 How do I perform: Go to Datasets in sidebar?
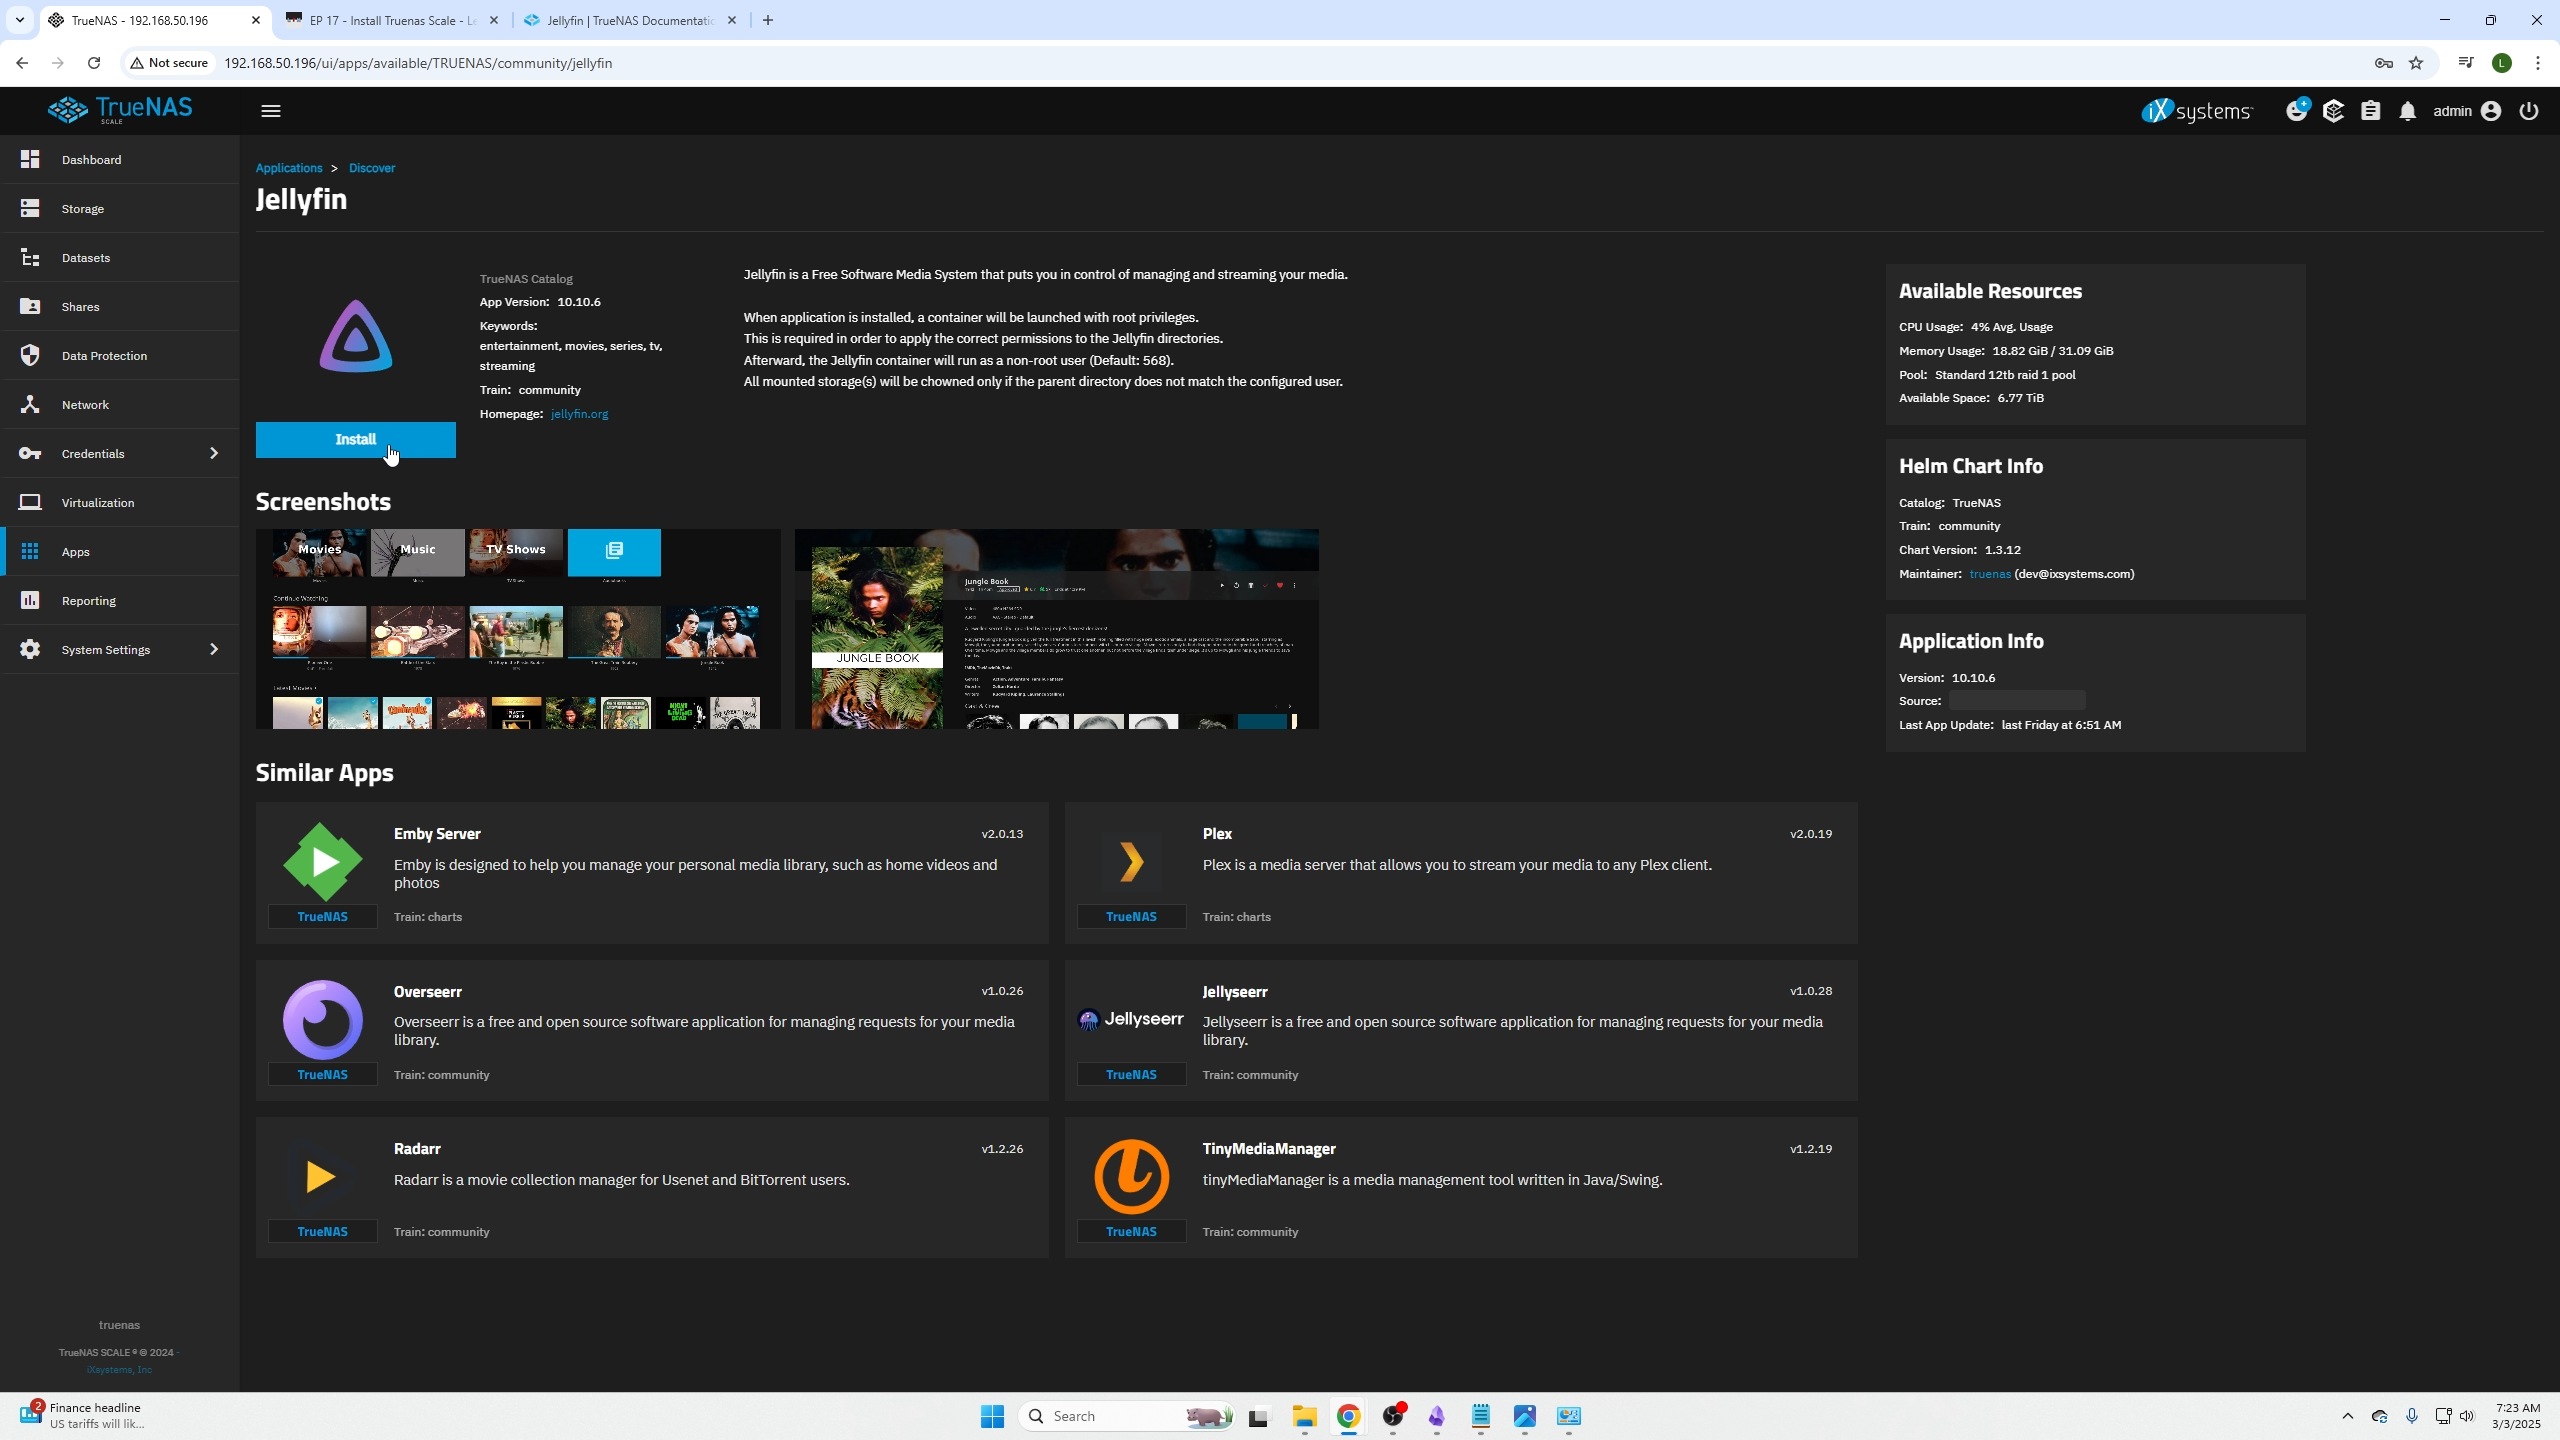coord(120,258)
